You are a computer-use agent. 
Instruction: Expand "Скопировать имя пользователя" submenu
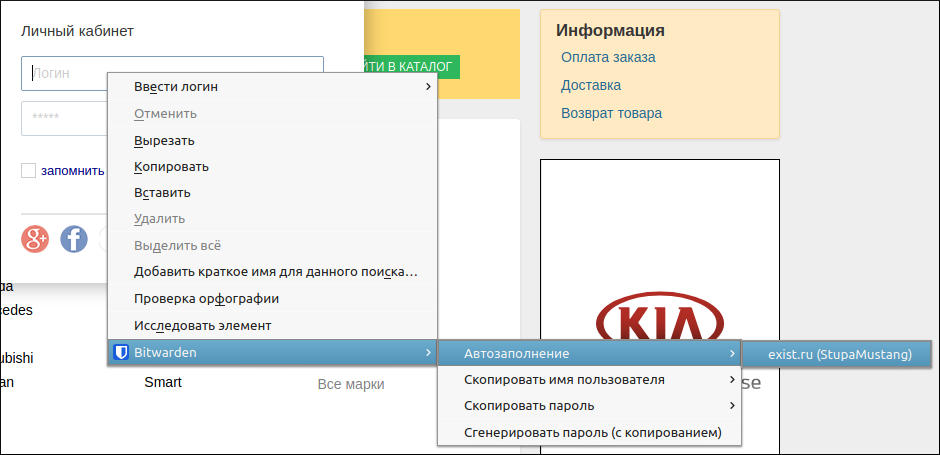[x=589, y=380]
